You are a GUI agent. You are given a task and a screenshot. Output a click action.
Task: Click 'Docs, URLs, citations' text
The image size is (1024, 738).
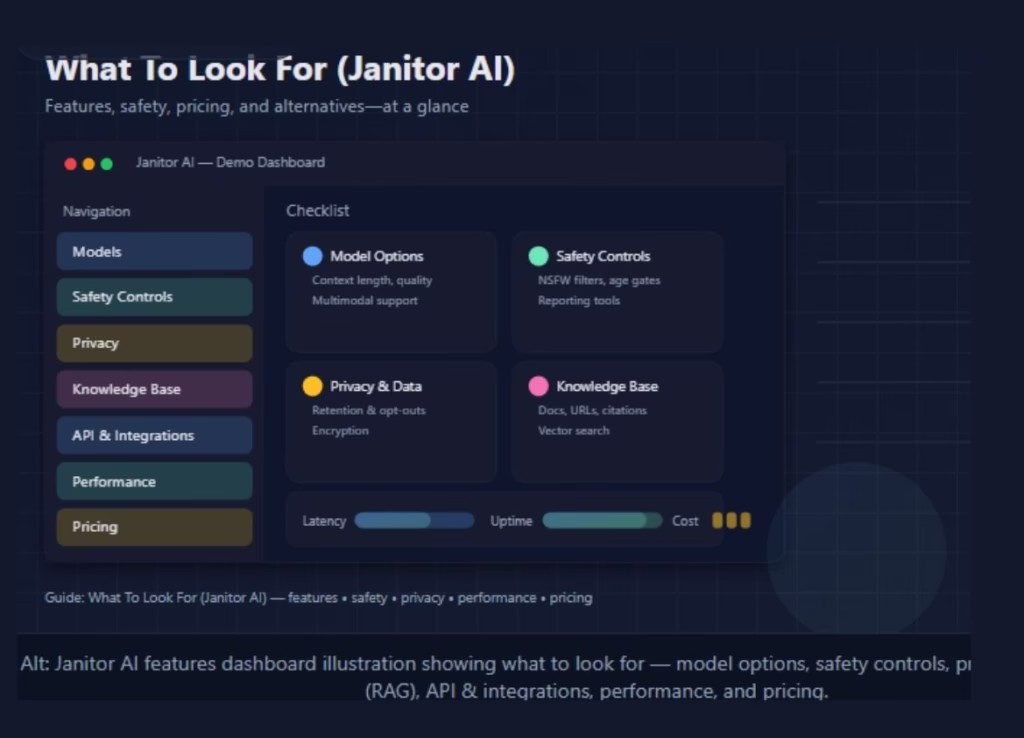point(592,410)
